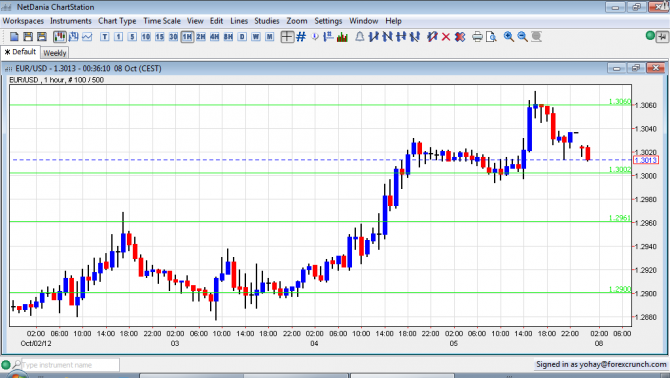Minimize the EUR/USD chart inner window
Image resolution: width=670 pixels, height=378 pixels.
(617, 68)
